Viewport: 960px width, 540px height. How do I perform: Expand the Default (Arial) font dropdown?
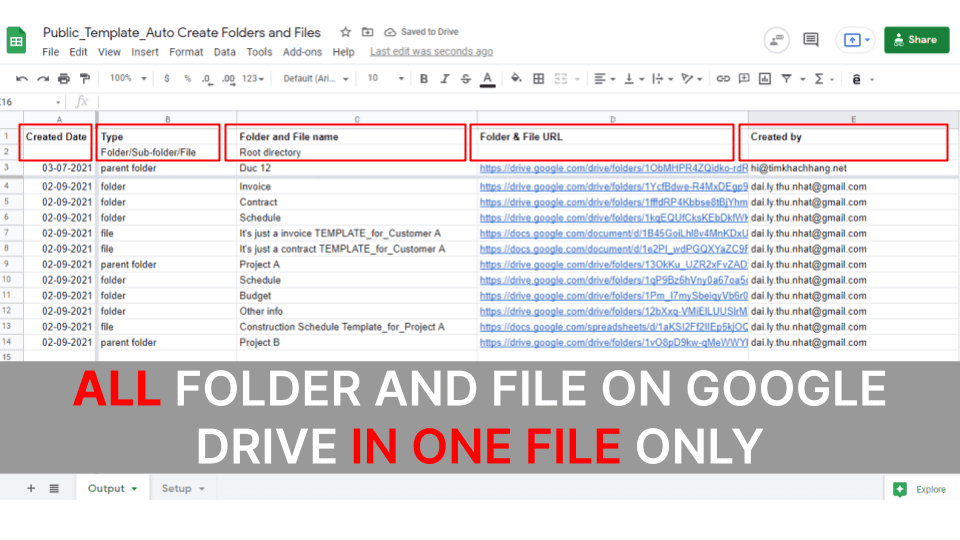click(316, 79)
